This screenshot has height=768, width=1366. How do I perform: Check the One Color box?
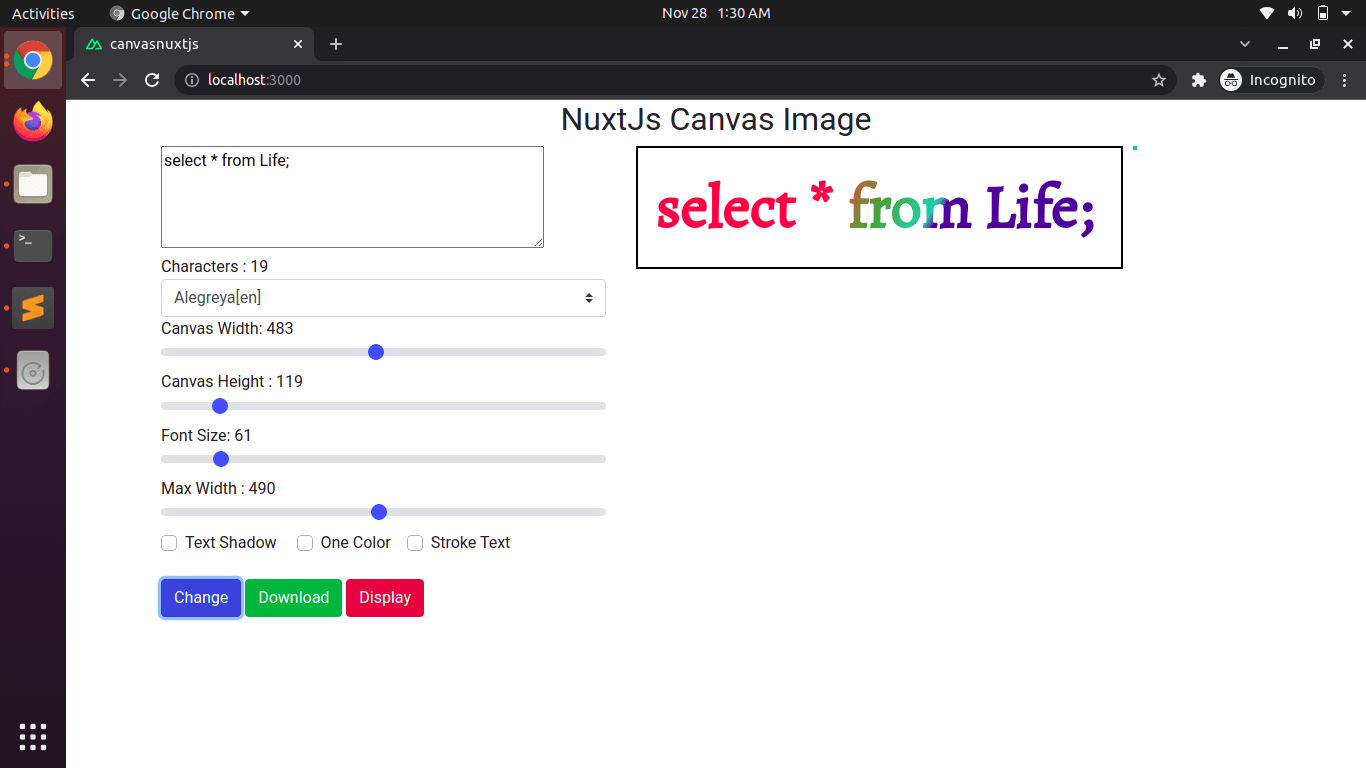coord(305,543)
